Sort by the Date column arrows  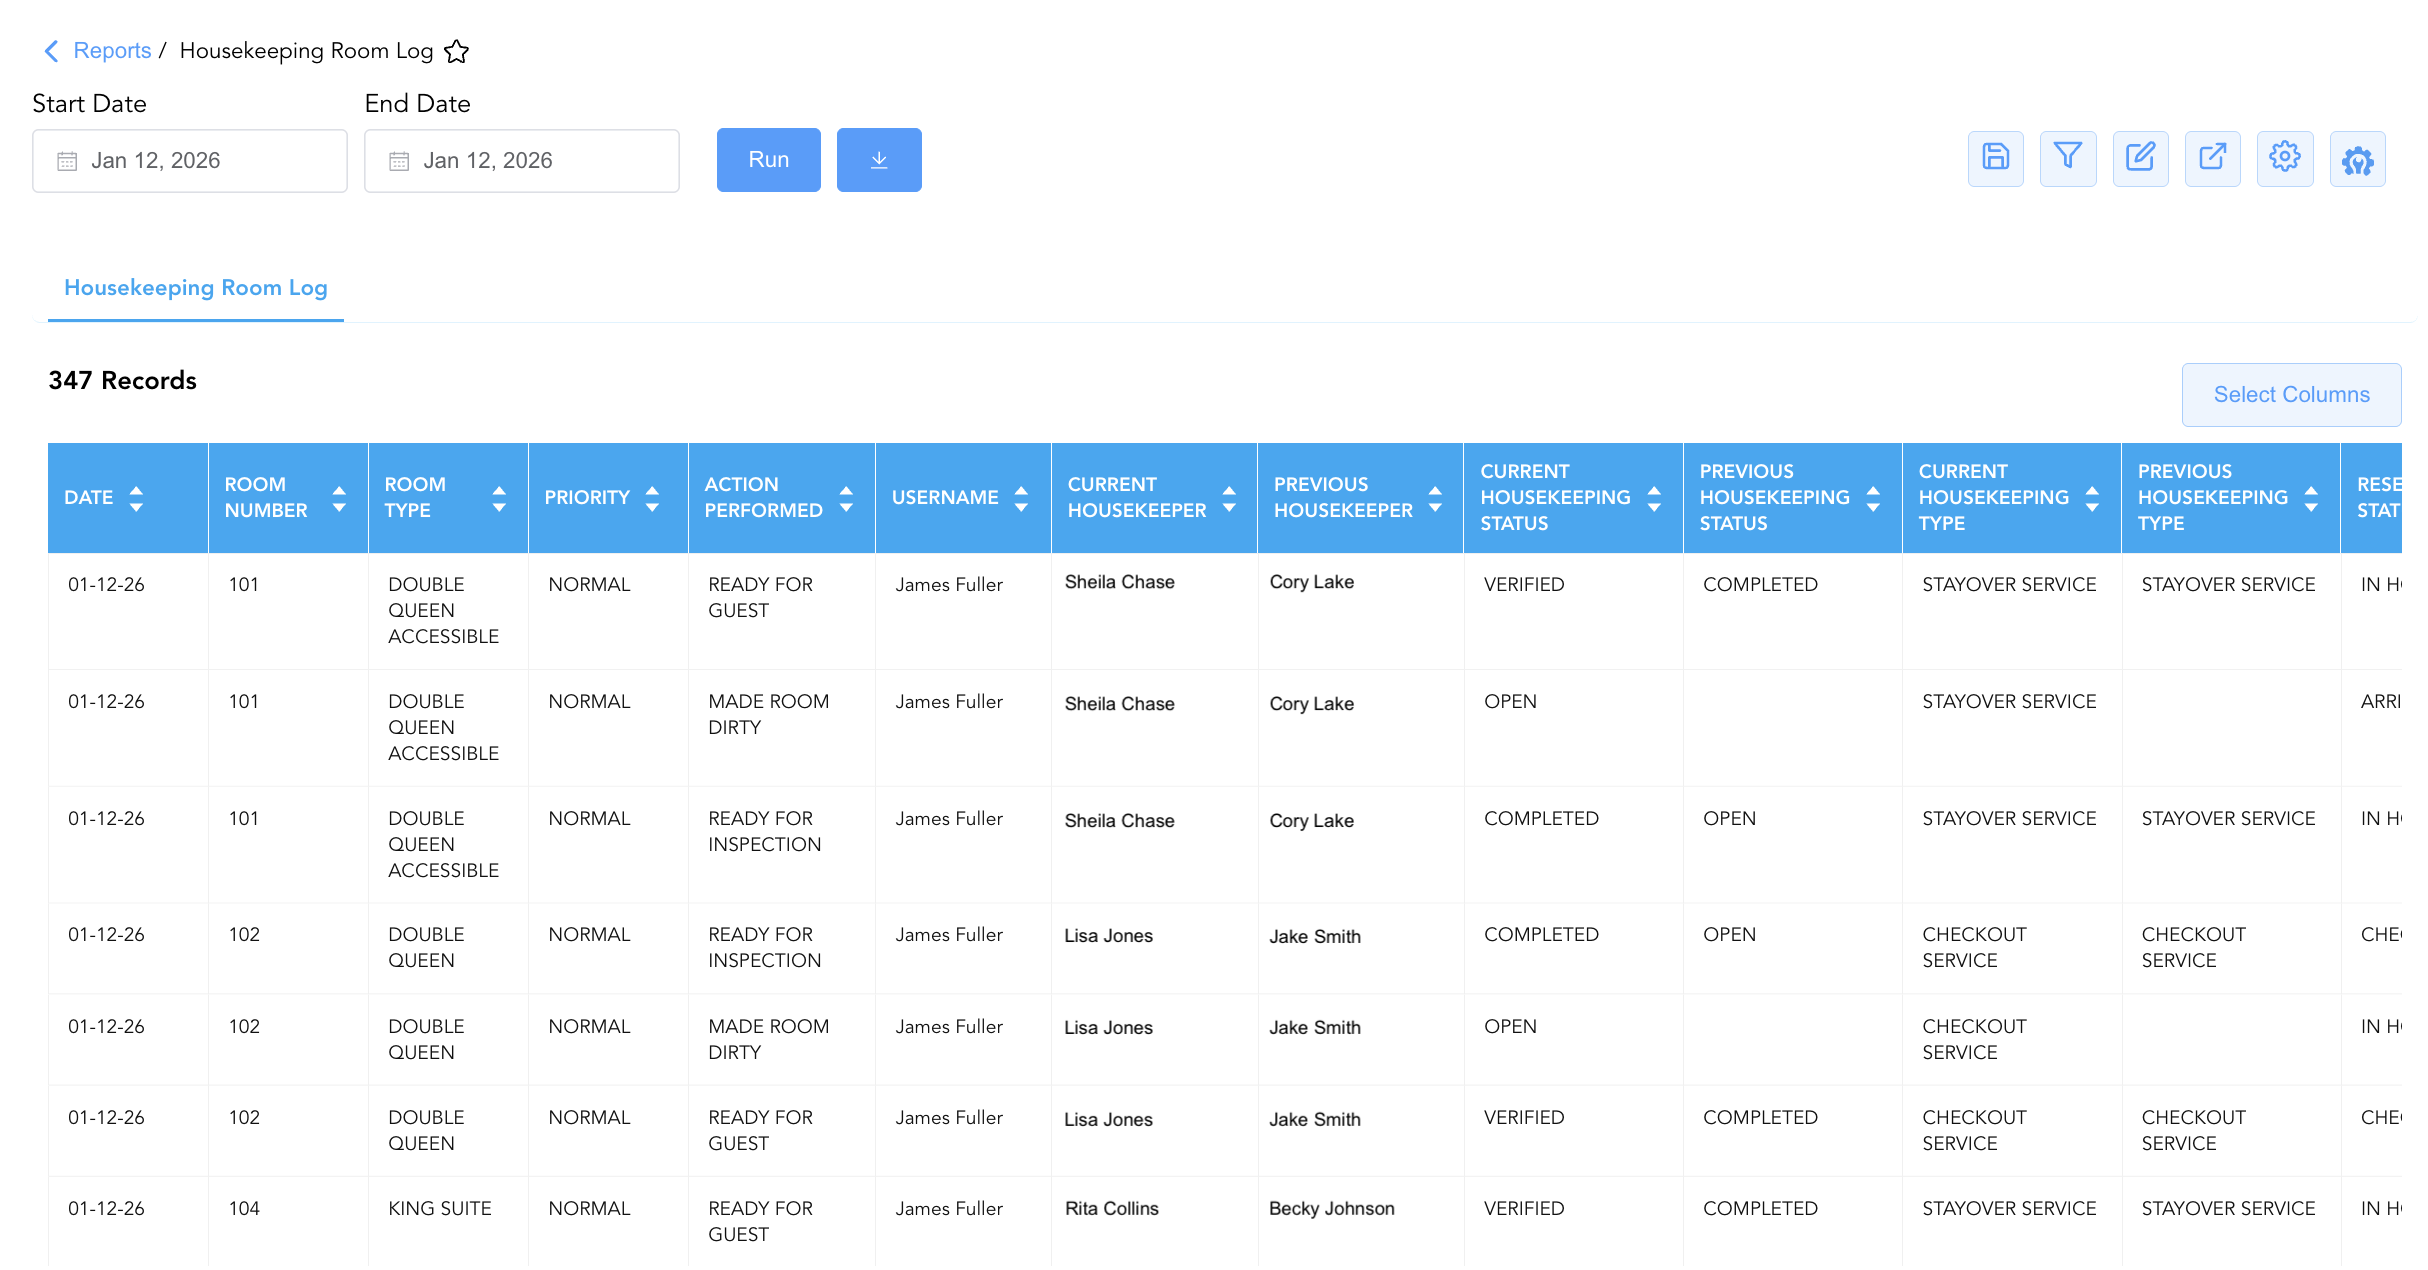tap(136, 498)
